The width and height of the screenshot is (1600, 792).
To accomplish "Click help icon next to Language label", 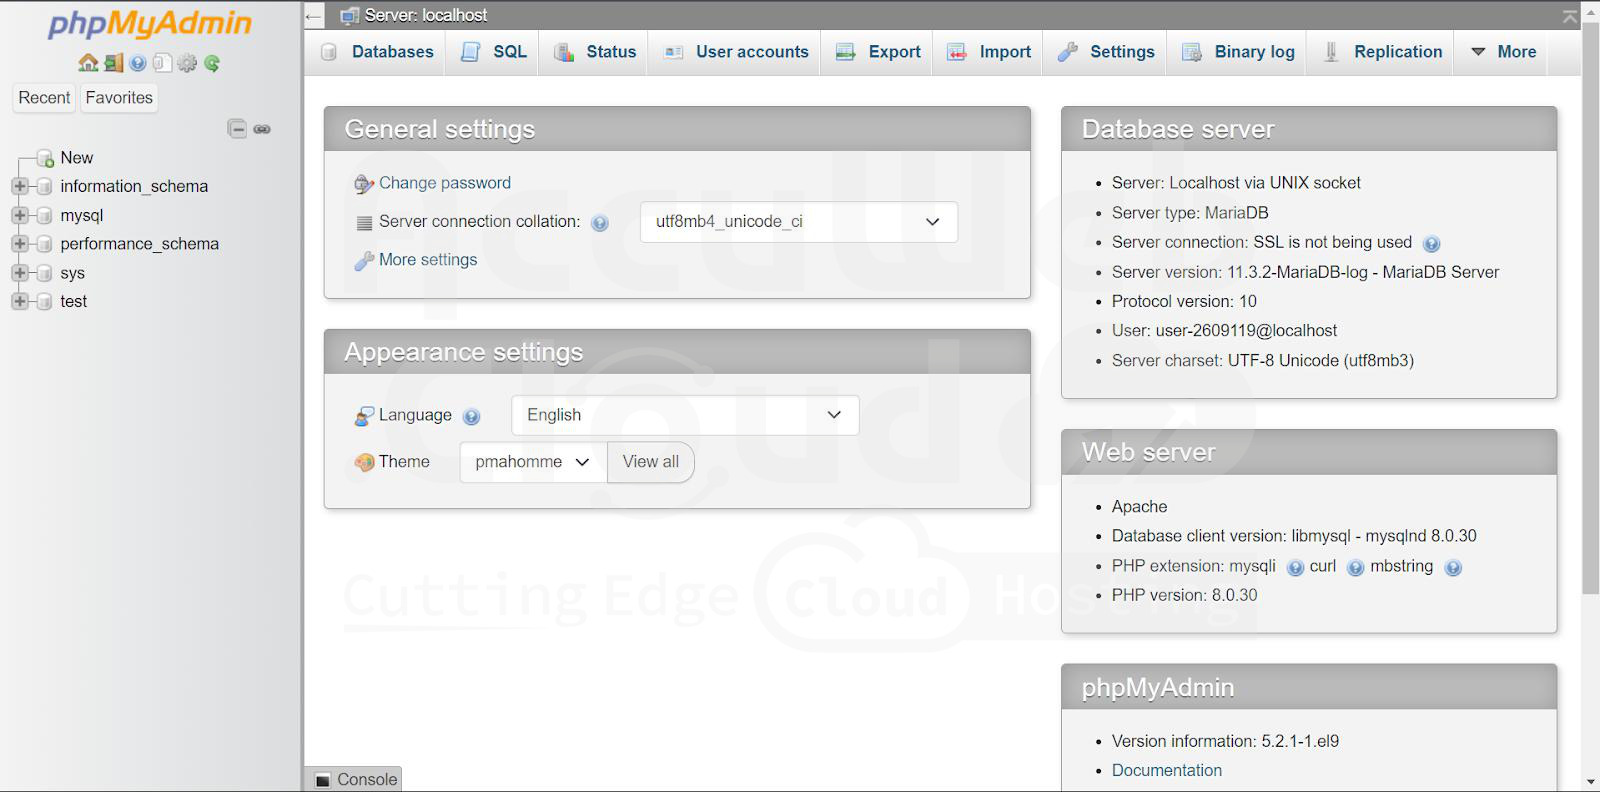I will [472, 416].
